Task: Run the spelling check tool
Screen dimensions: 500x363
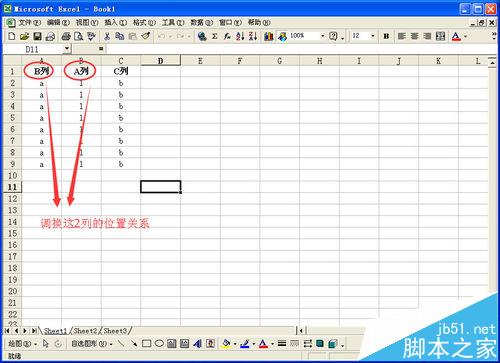Action: [x=92, y=36]
